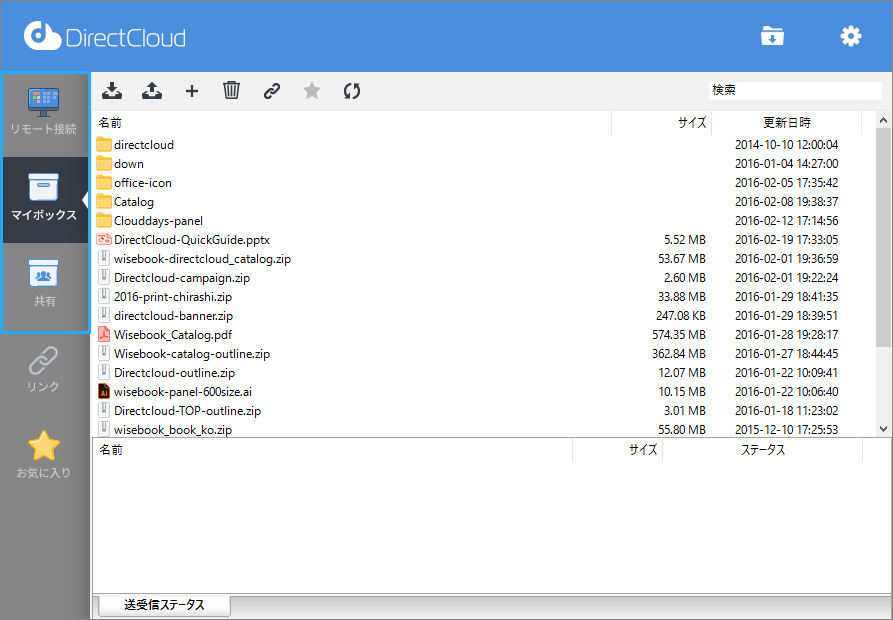Click the folder icon of office-icon

pyautogui.click(x=104, y=182)
